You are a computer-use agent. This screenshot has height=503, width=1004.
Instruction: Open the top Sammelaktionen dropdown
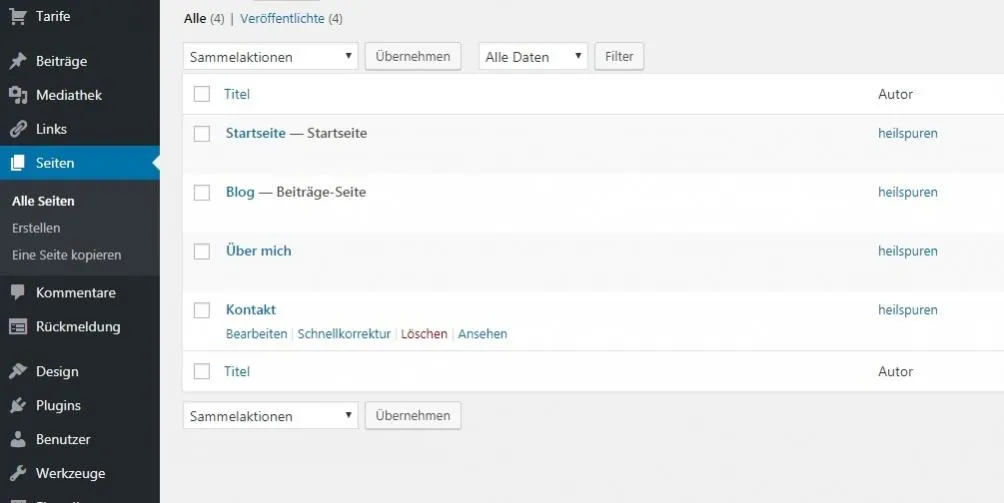point(271,56)
